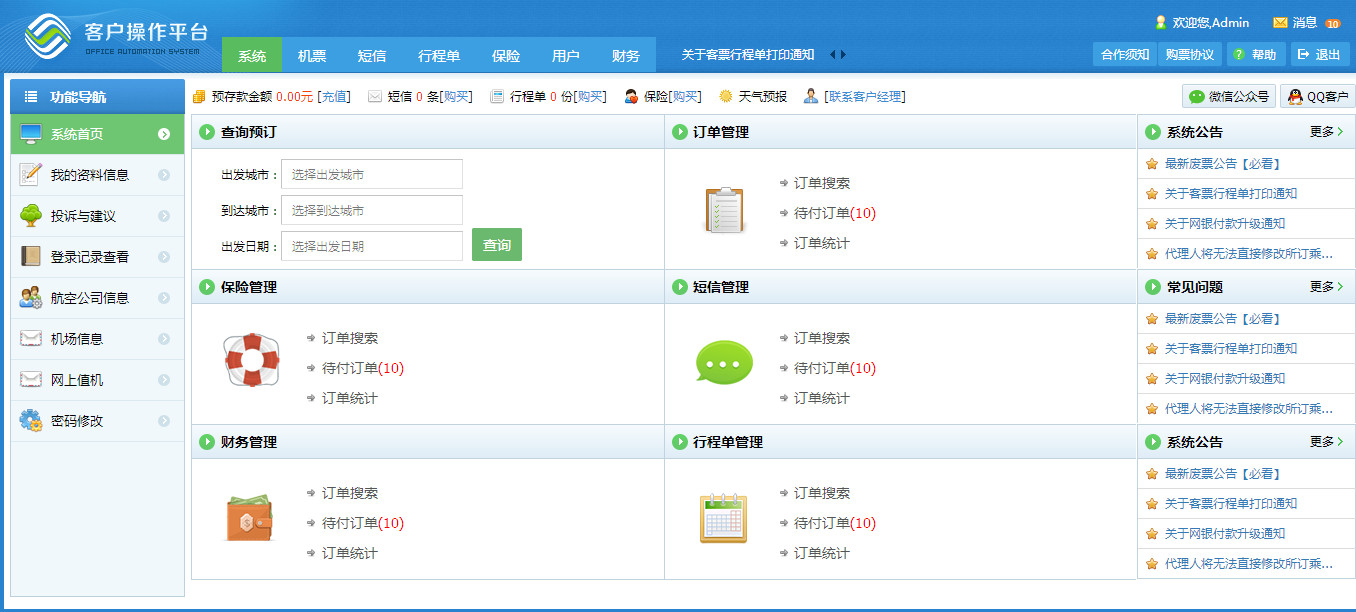
Task: Click the 到达城市 input field
Action: [372, 210]
